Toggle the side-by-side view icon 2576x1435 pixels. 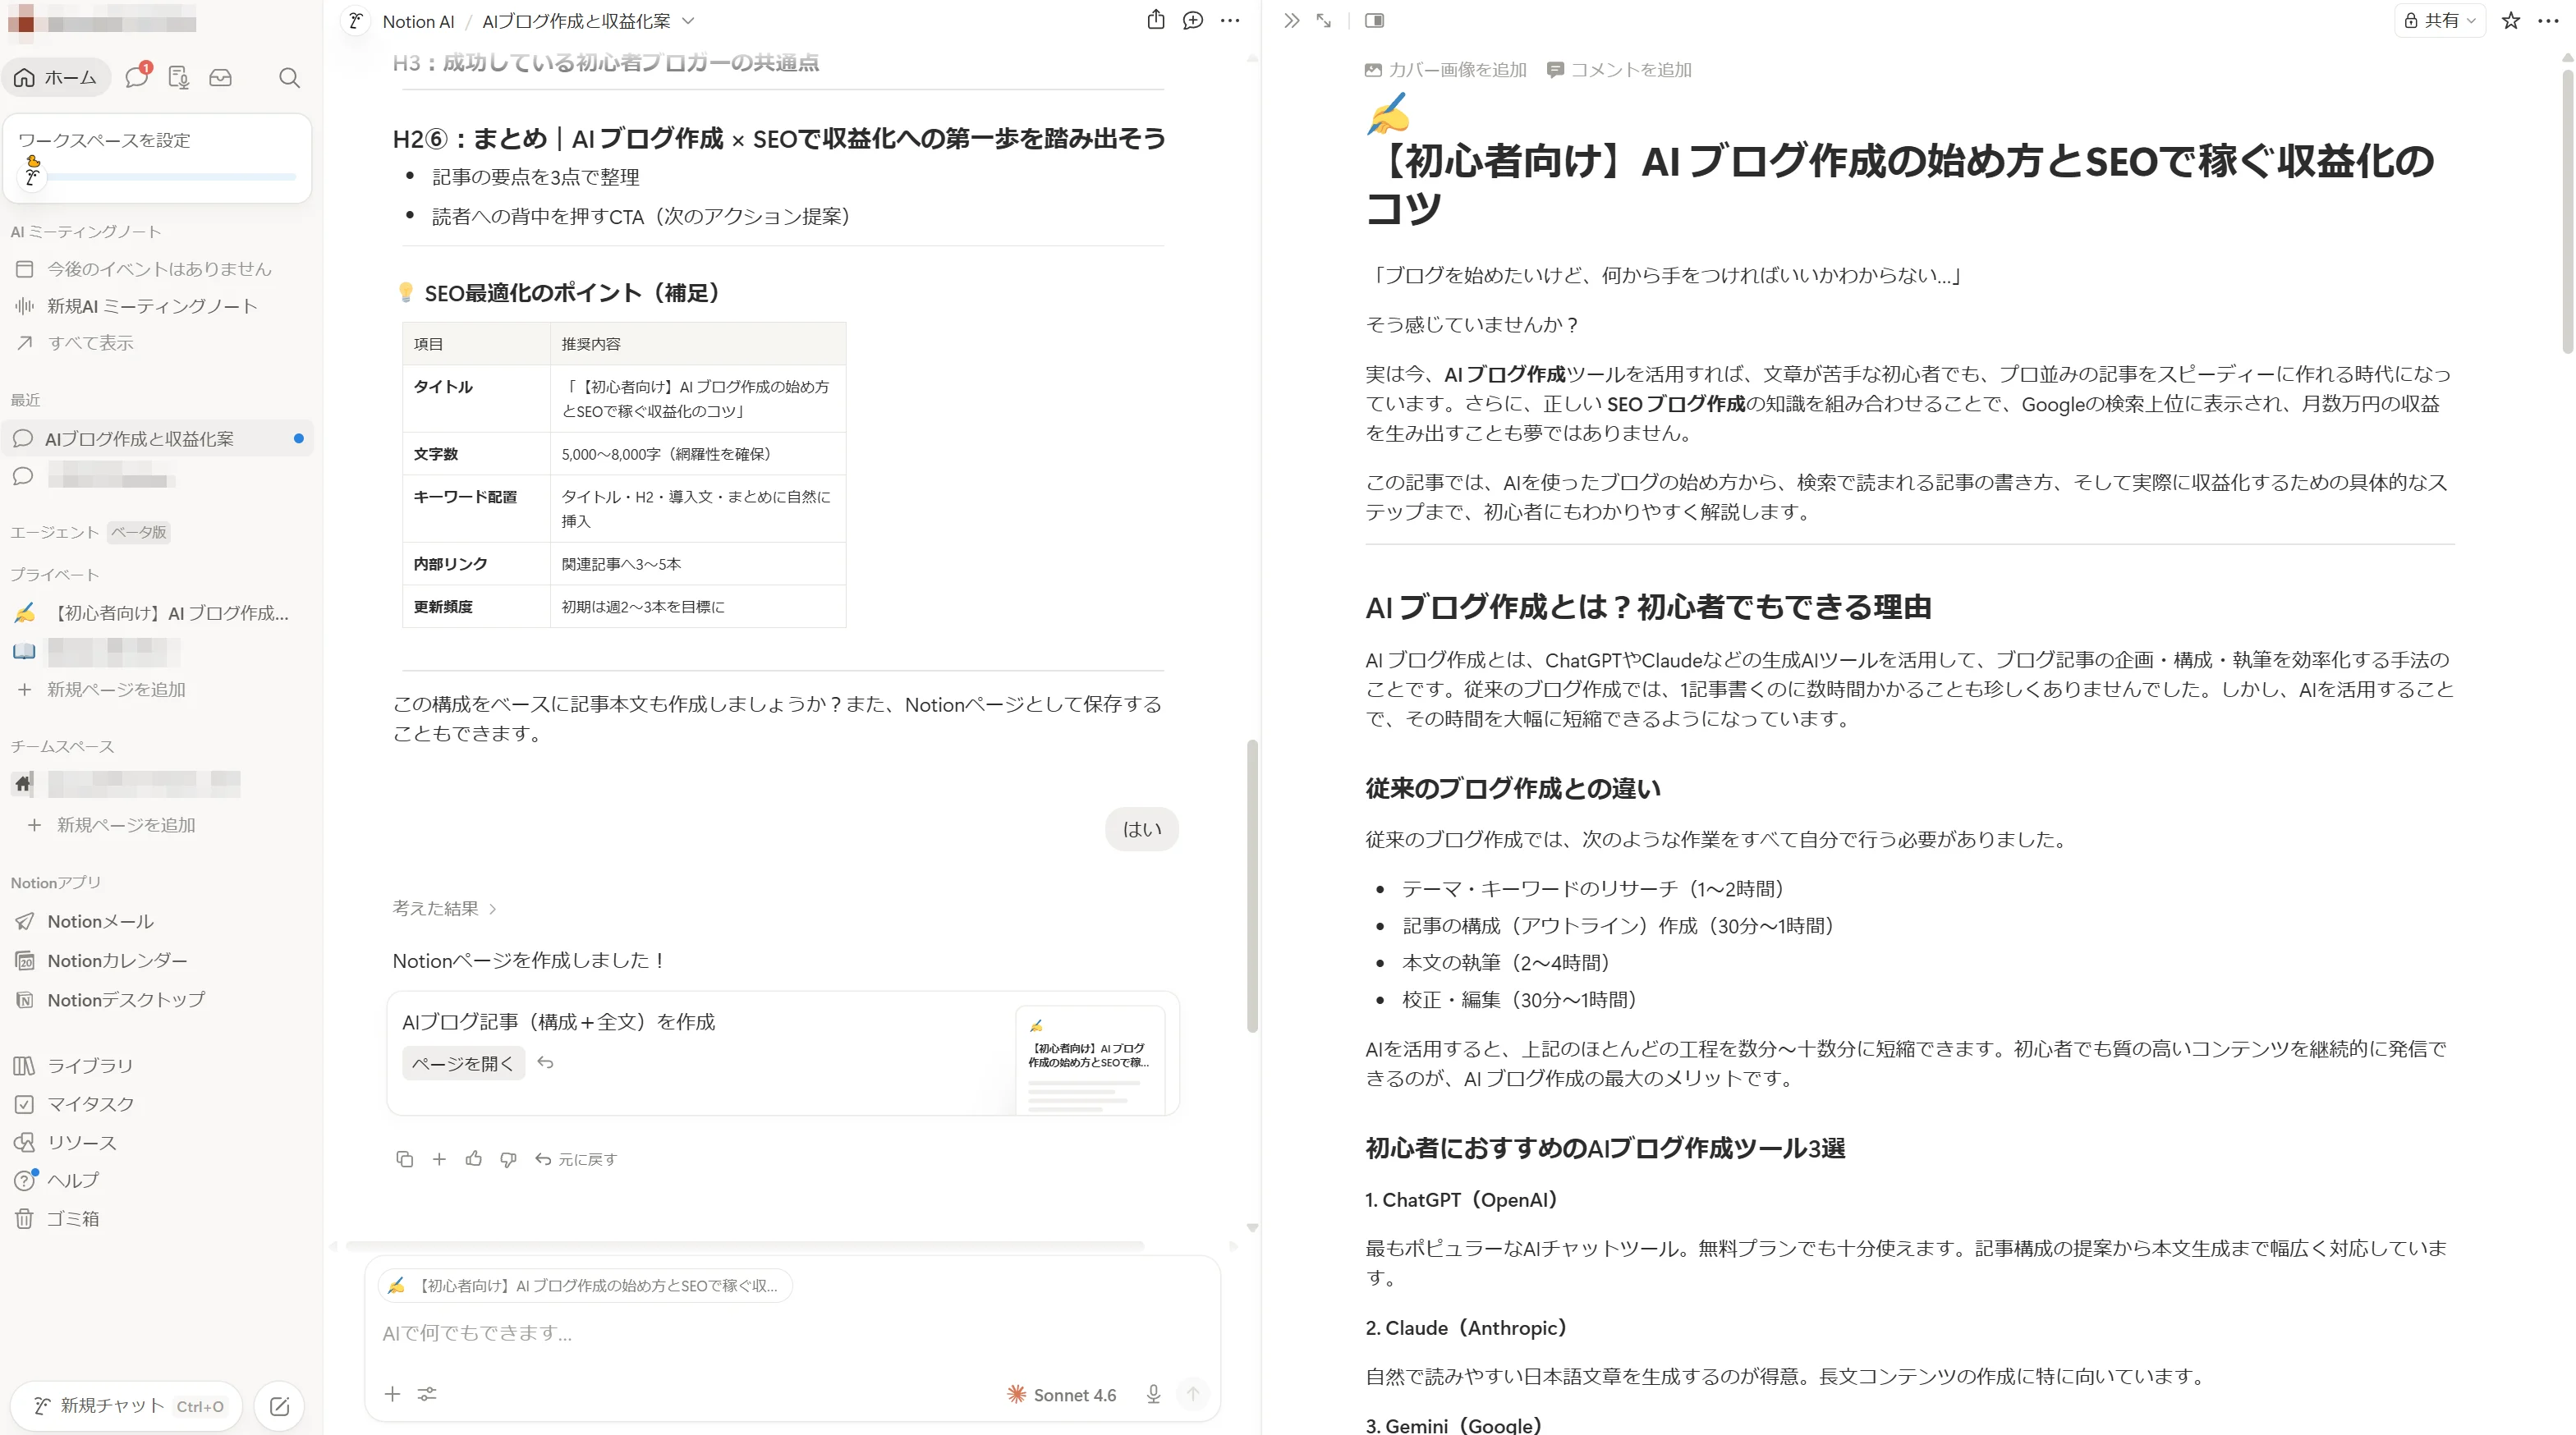coord(1374,20)
